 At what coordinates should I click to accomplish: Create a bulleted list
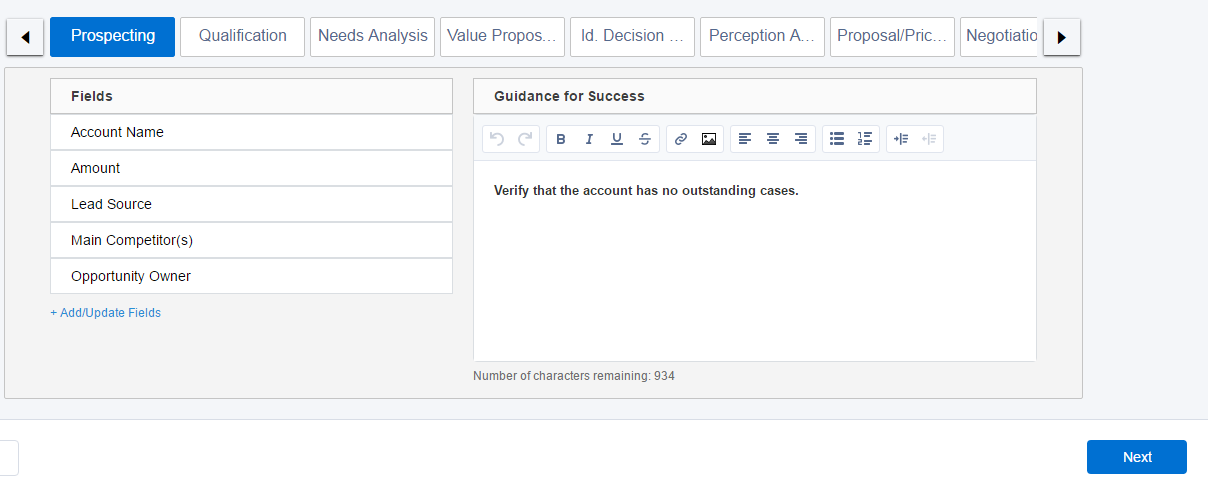(837, 139)
